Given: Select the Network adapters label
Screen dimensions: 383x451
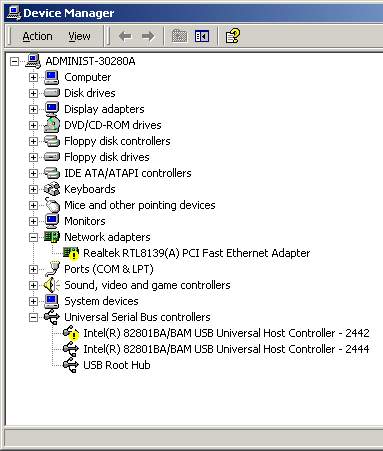Looking at the screenshot, I should click(107, 237).
